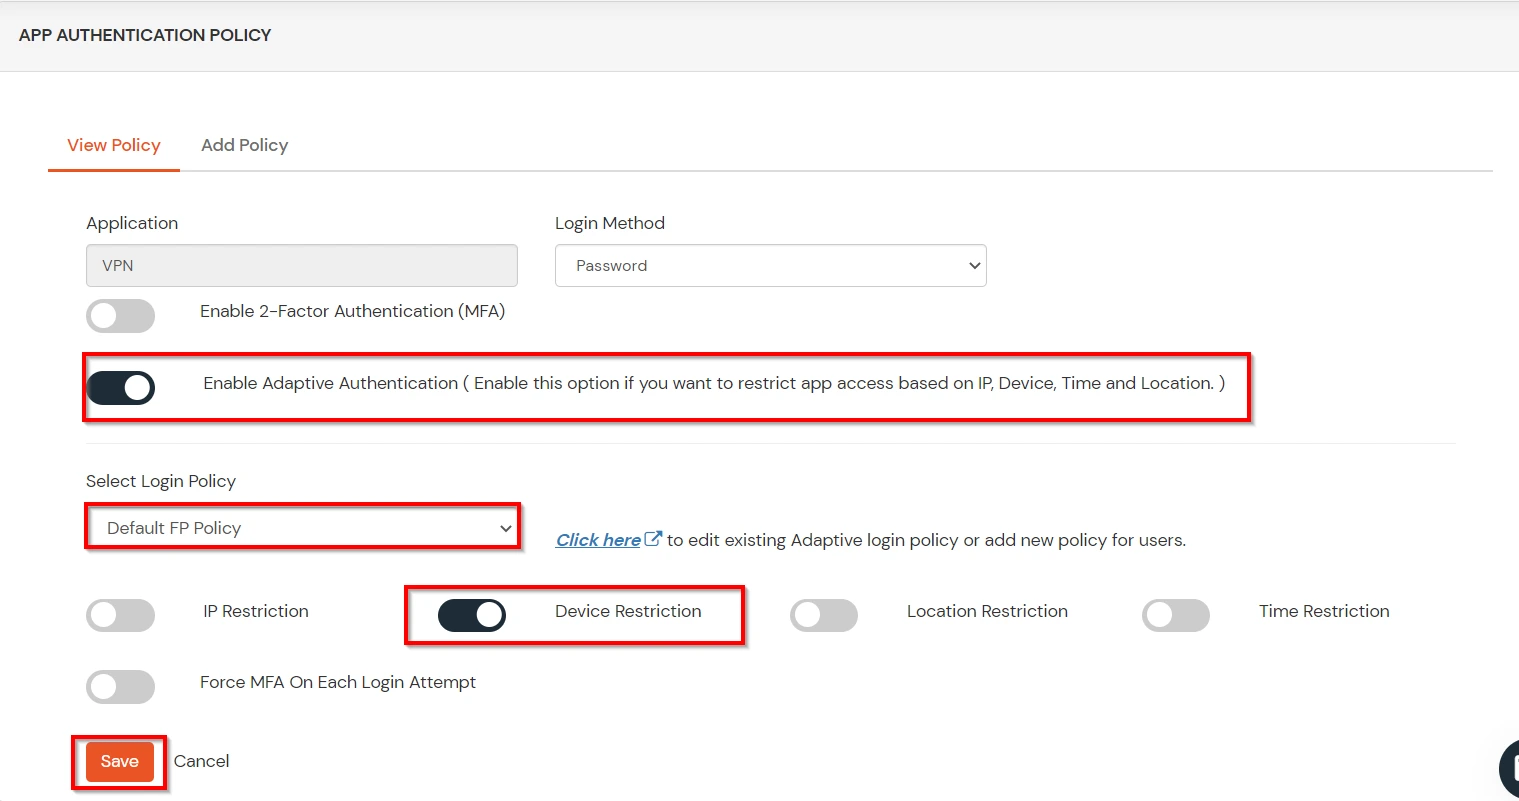
Task: Open the chat widget icon at the right edge
Action: coord(1509,767)
